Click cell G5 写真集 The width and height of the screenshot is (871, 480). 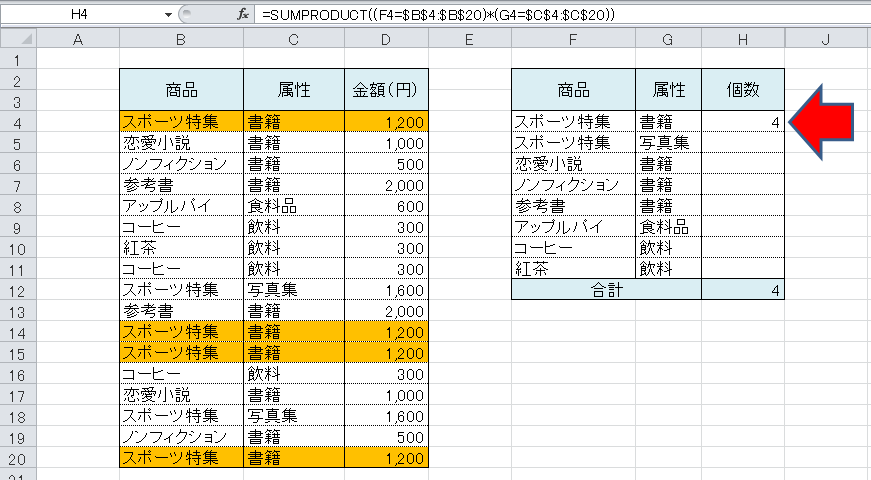tap(668, 143)
